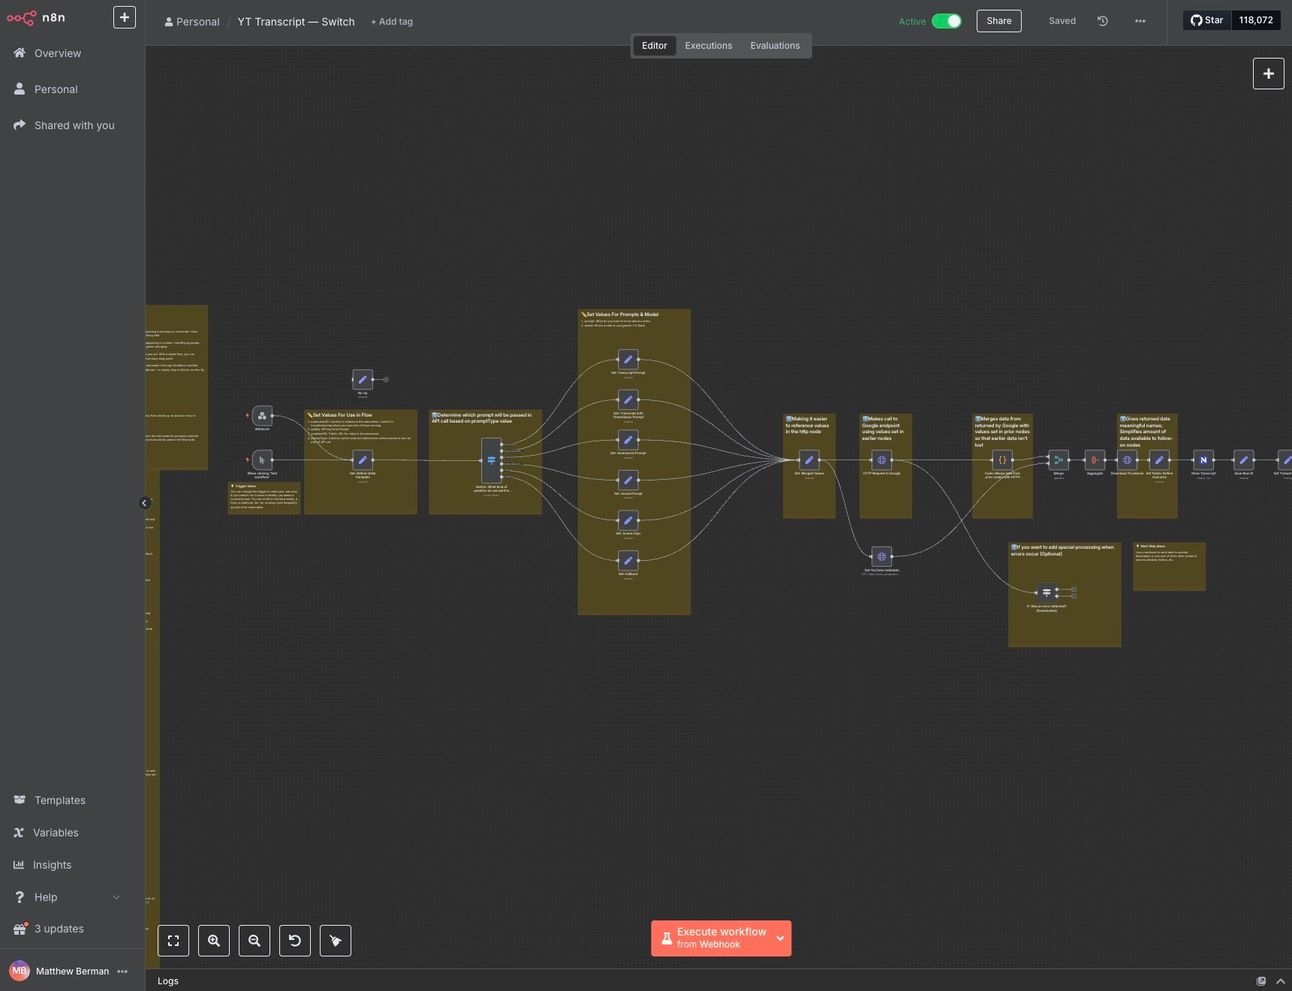Viewport: 1292px width, 991px height.
Task: Expand the Logs panel chevron
Action: point(1280,981)
